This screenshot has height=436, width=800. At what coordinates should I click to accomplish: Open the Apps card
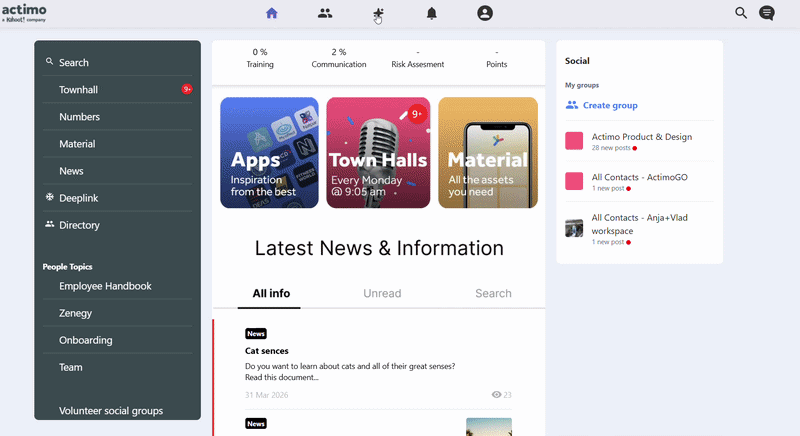pyautogui.click(x=269, y=152)
